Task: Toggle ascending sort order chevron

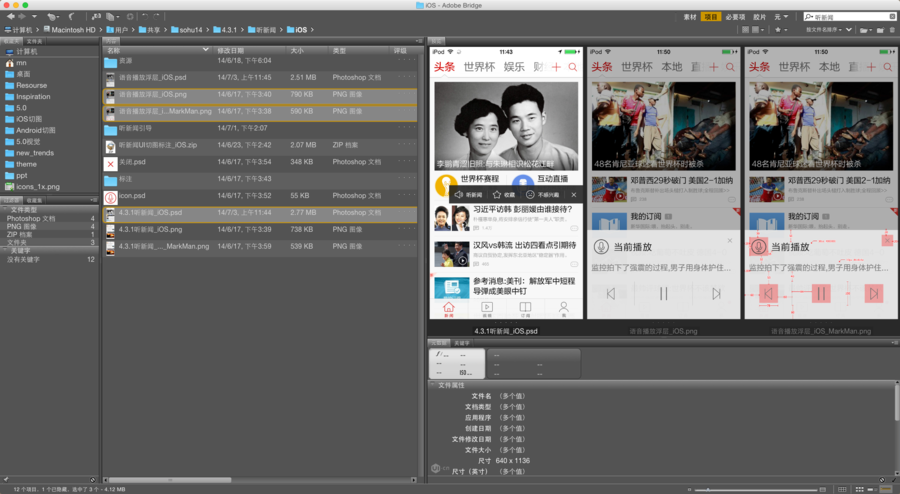Action: 848,30
